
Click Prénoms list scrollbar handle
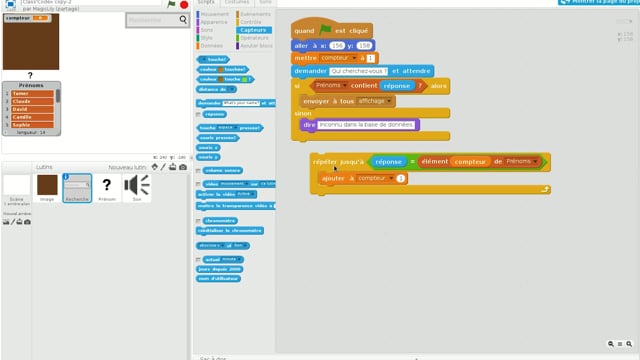(x=58, y=96)
